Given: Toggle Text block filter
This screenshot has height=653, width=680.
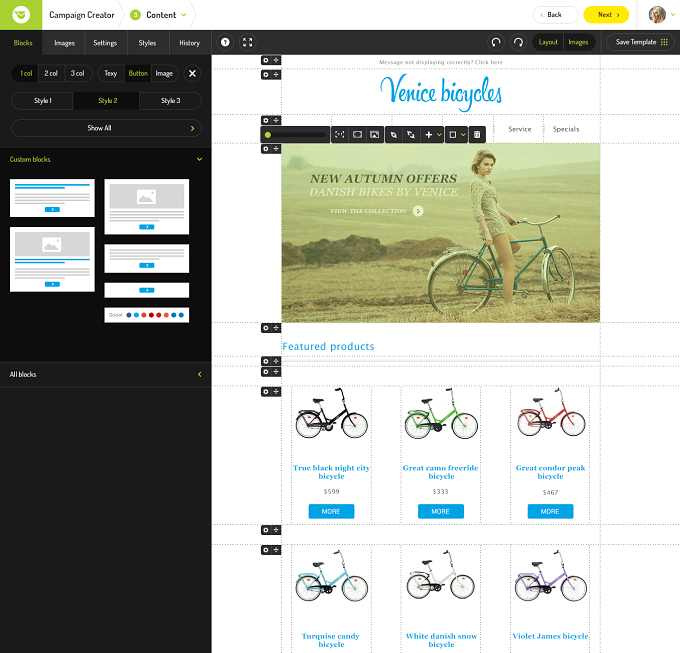Looking at the screenshot, I should pyautogui.click(x=111, y=73).
